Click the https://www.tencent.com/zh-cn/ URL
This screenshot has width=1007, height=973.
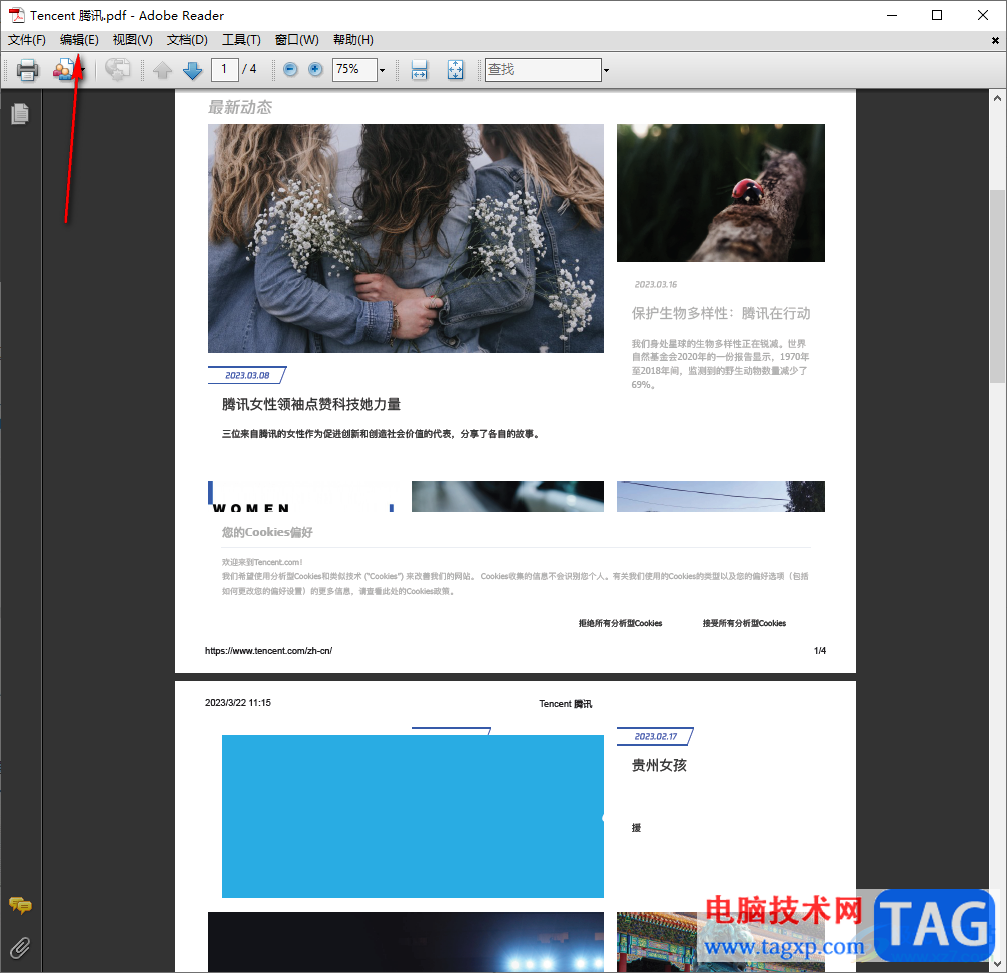point(268,651)
